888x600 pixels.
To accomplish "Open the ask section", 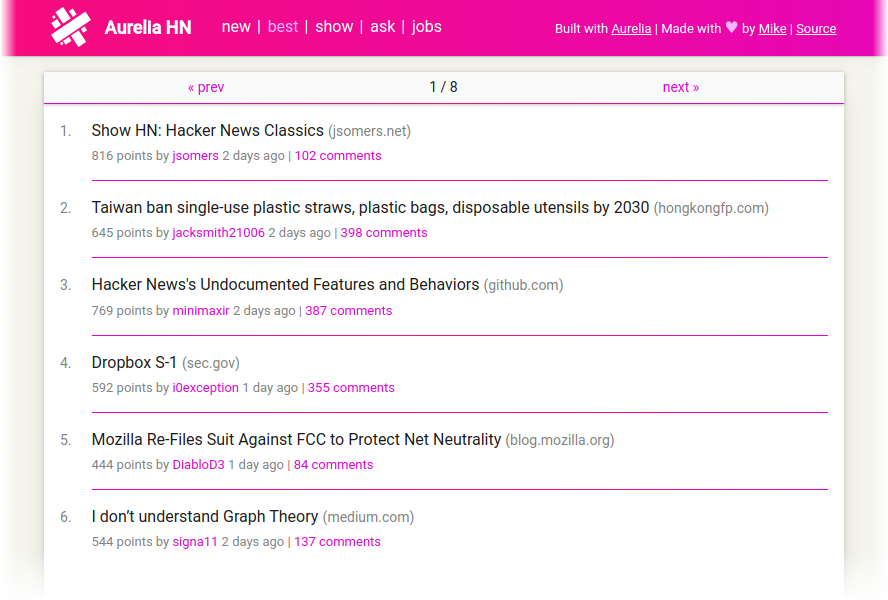I will [x=382, y=27].
